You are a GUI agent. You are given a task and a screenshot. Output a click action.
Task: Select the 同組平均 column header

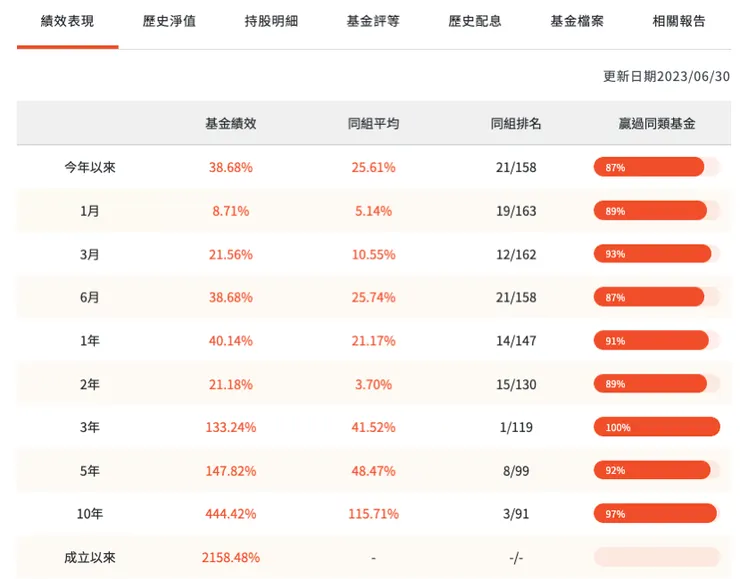pos(373,124)
